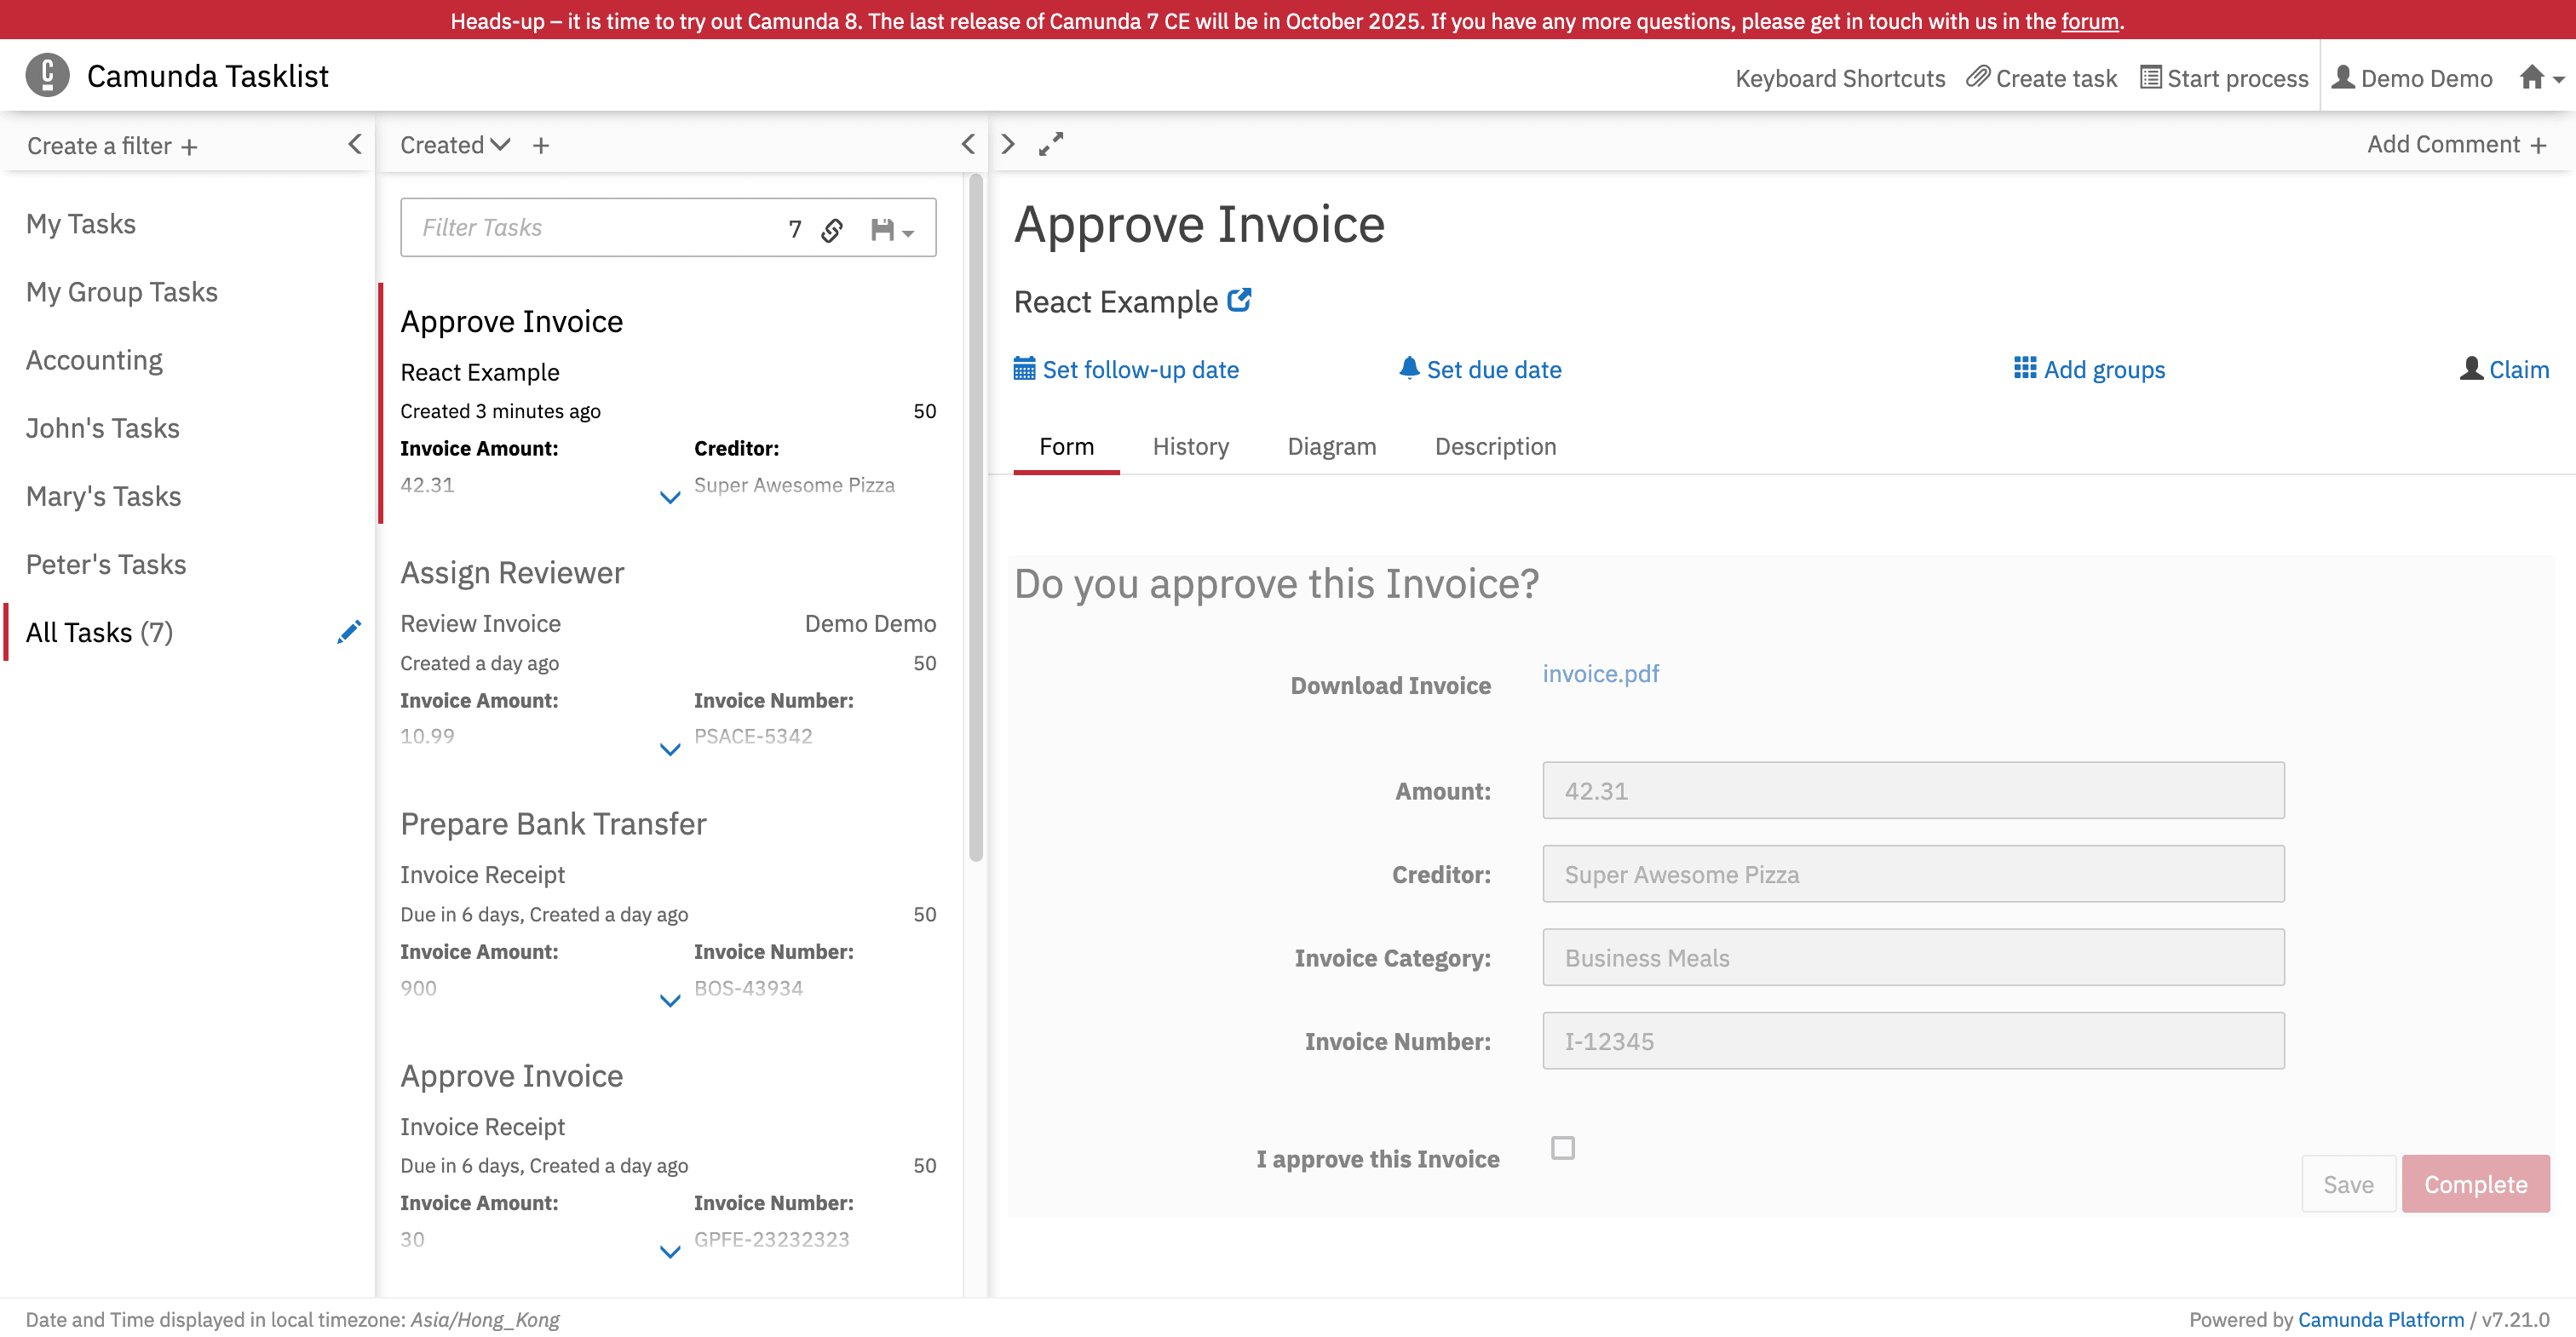Open React Example process in new window icon
Viewport: 2576px width, 1337px height.
point(1239,300)
